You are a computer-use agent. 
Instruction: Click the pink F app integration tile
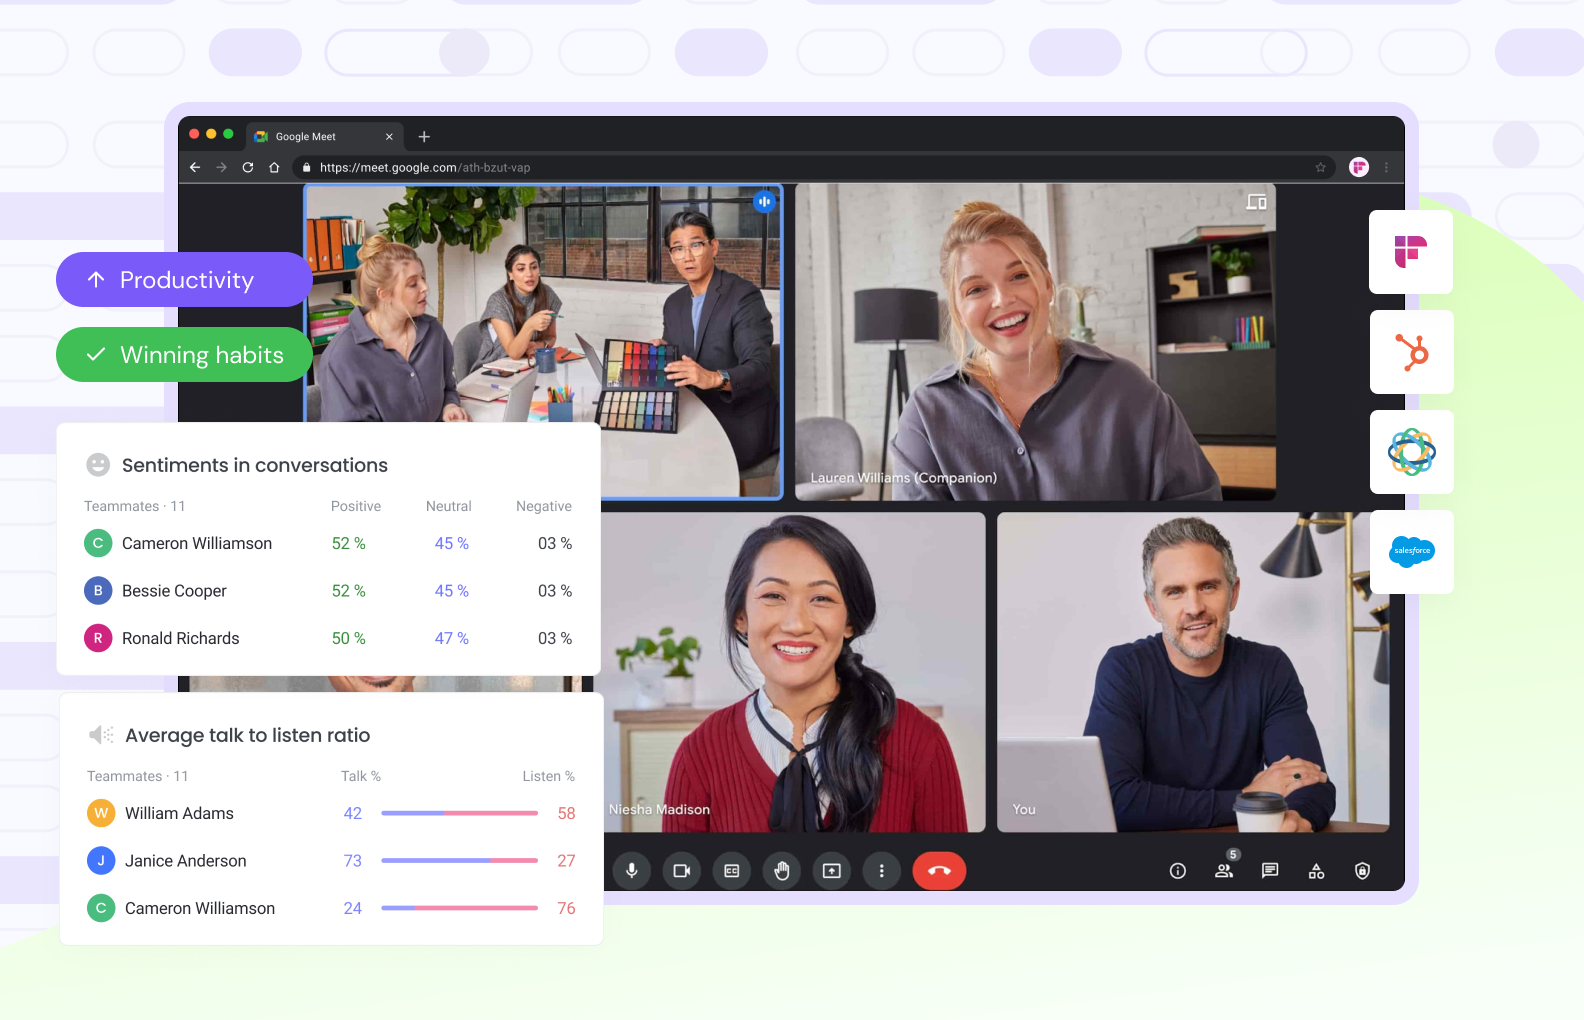[x=1411, y=252]
